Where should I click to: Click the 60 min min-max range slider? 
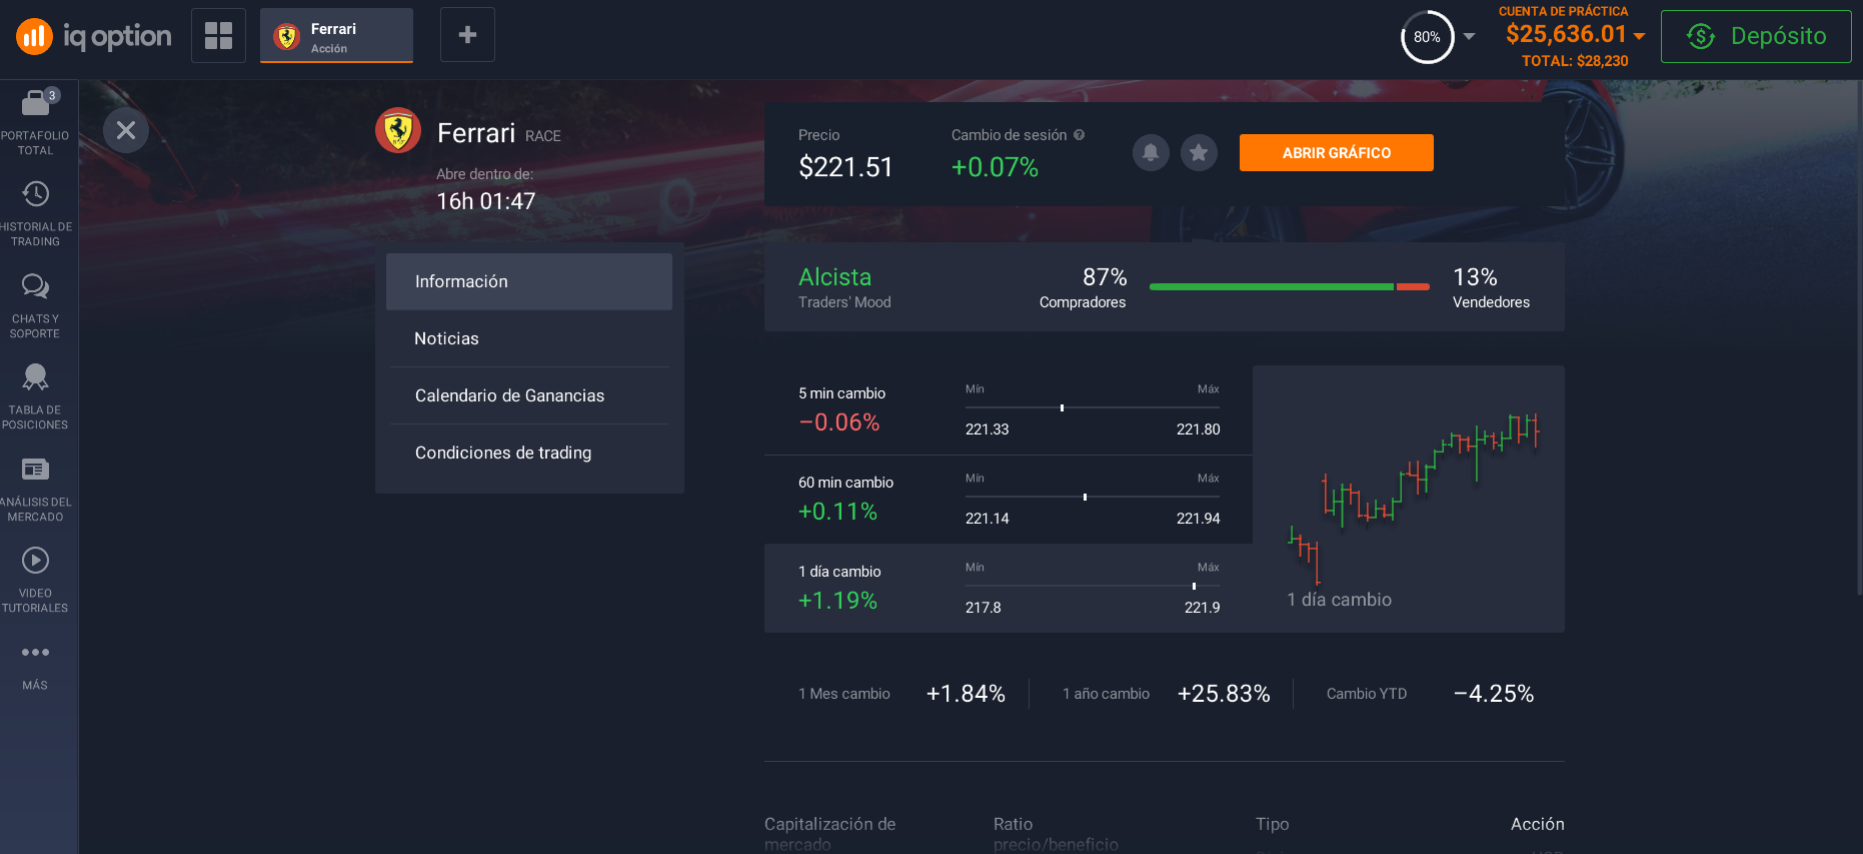[1092, 497]
